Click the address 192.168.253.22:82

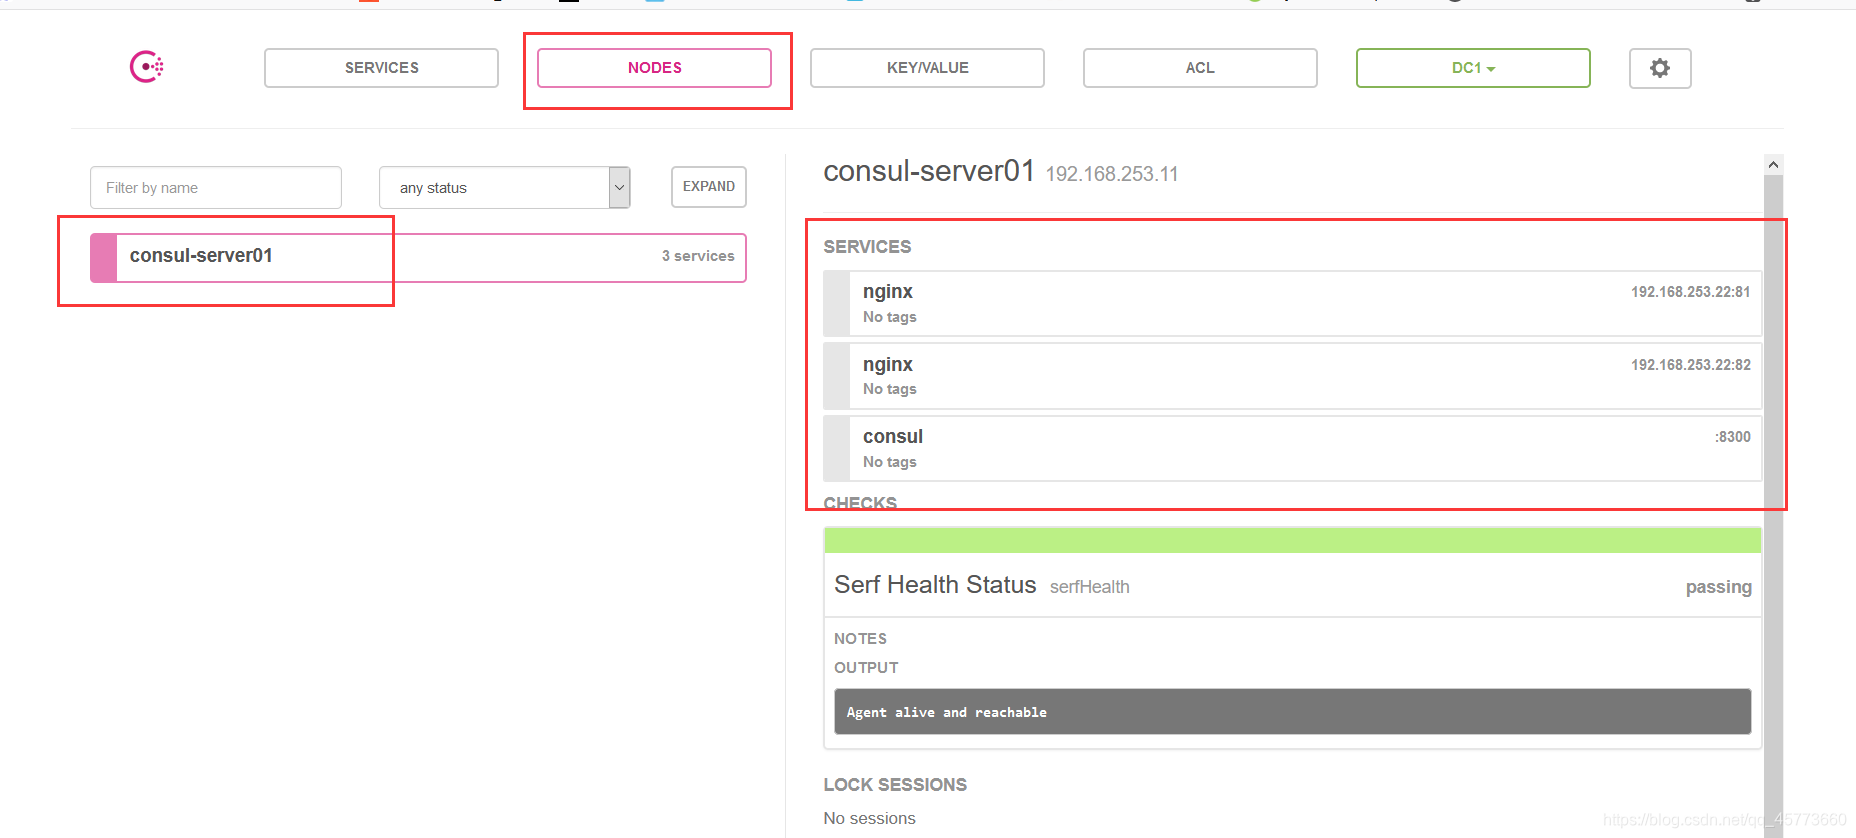pos(1690,365)
